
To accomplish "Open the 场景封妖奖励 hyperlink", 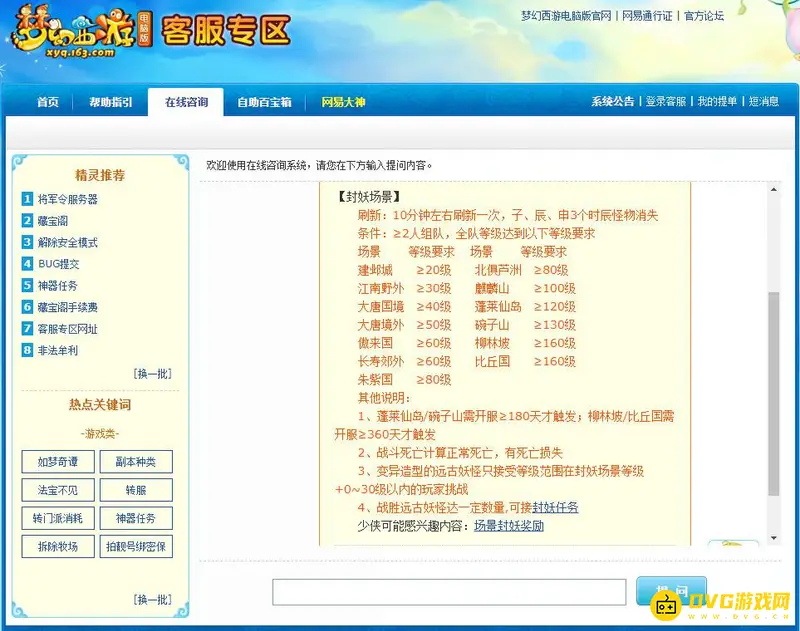I will (509, 526).
